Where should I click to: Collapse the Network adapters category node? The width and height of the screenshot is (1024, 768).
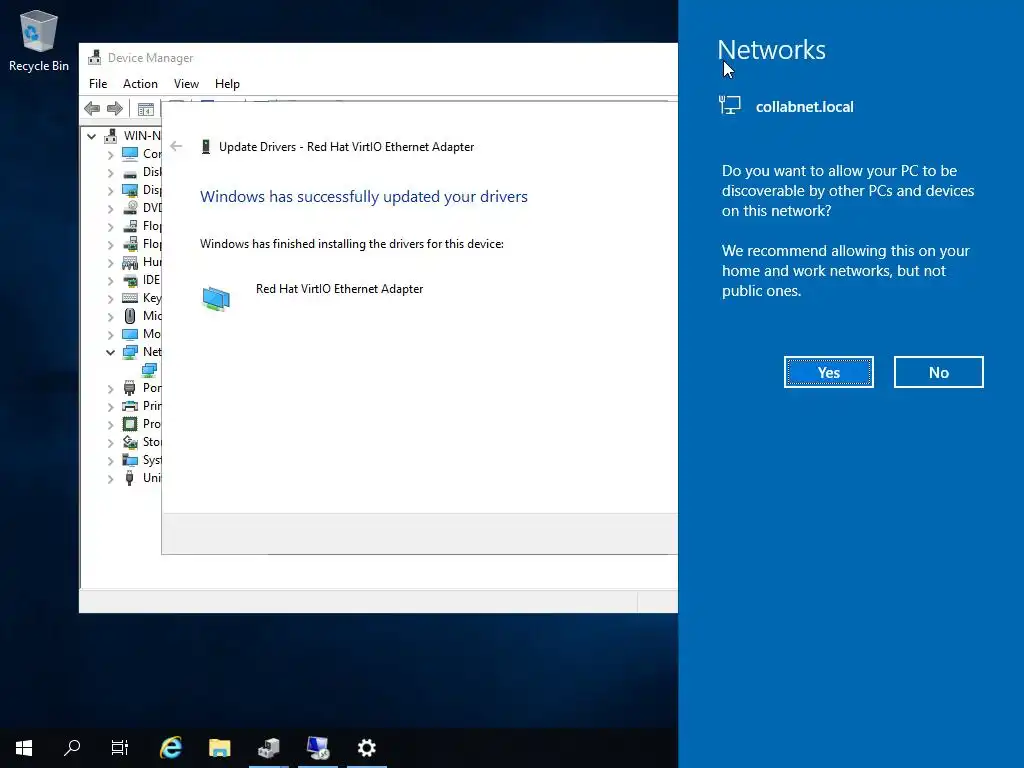[x=110, y=352]
